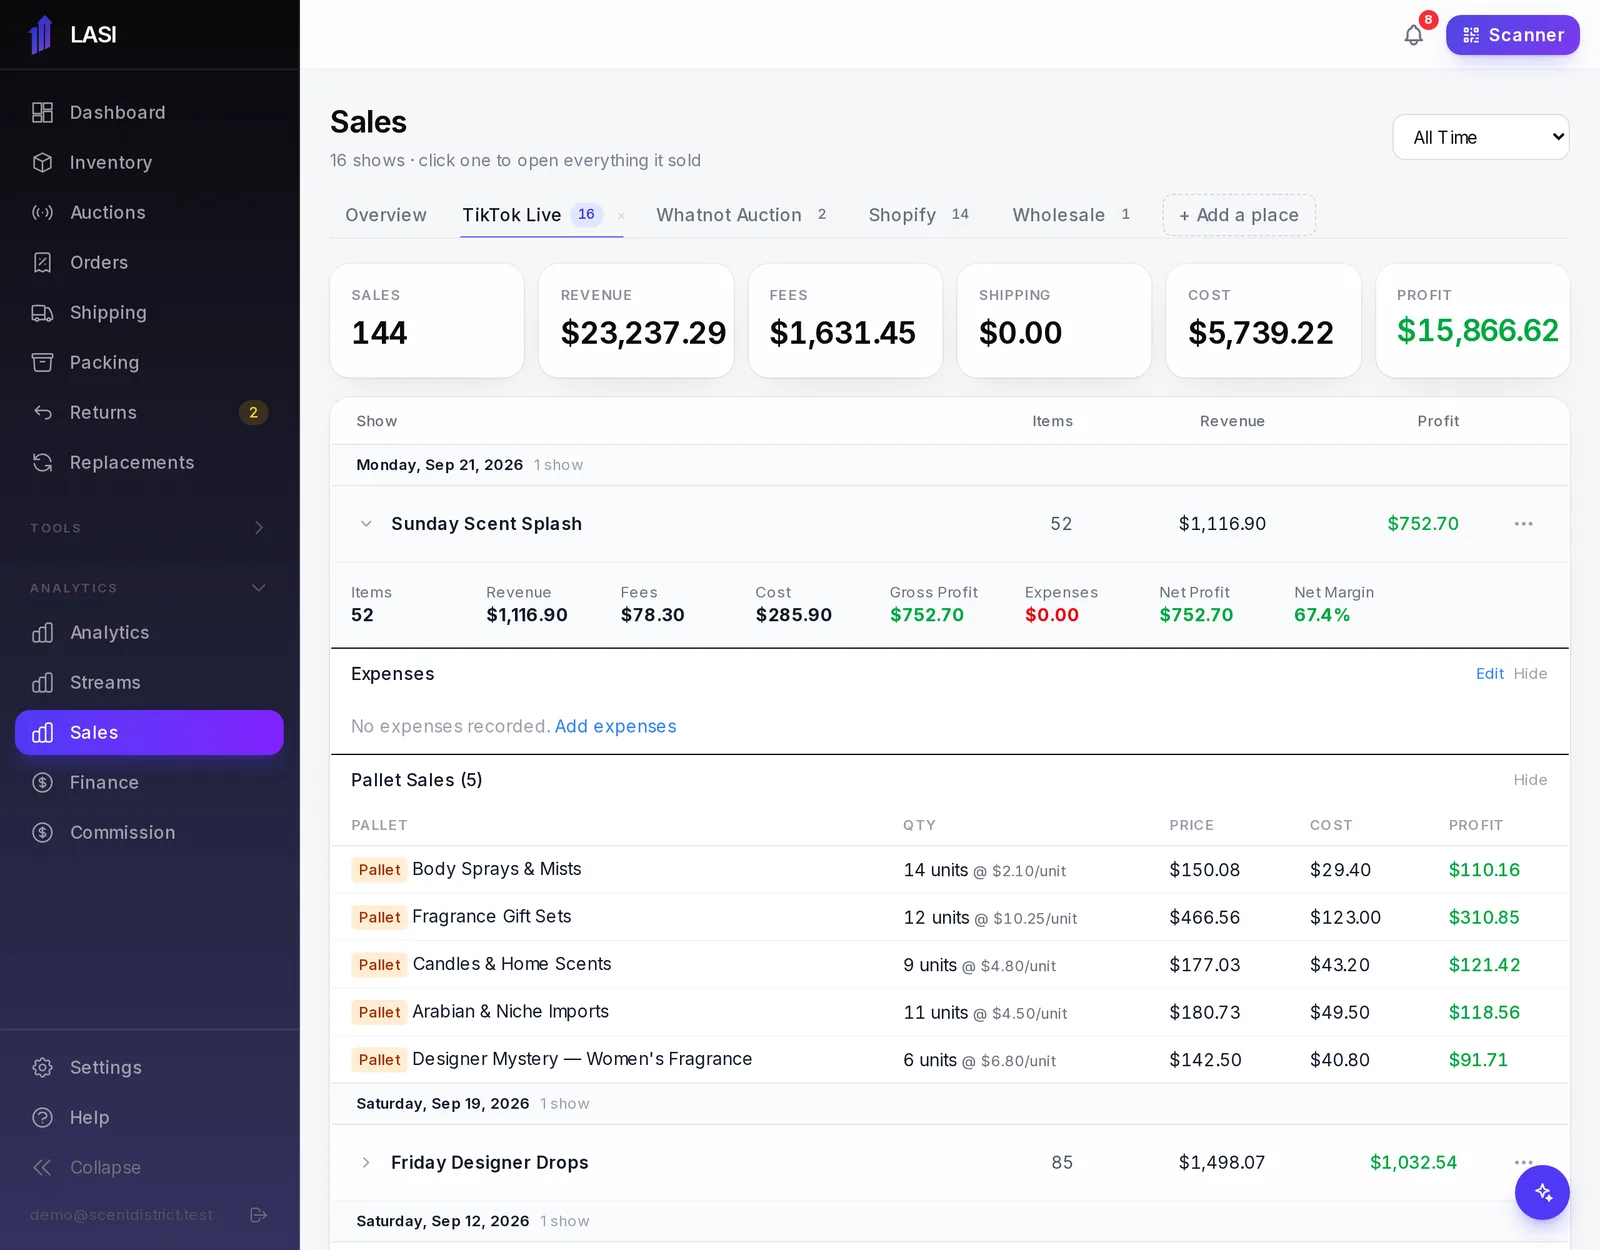
Task: Open the Sales page in the sidebar
Action: (x=149, y=733)
